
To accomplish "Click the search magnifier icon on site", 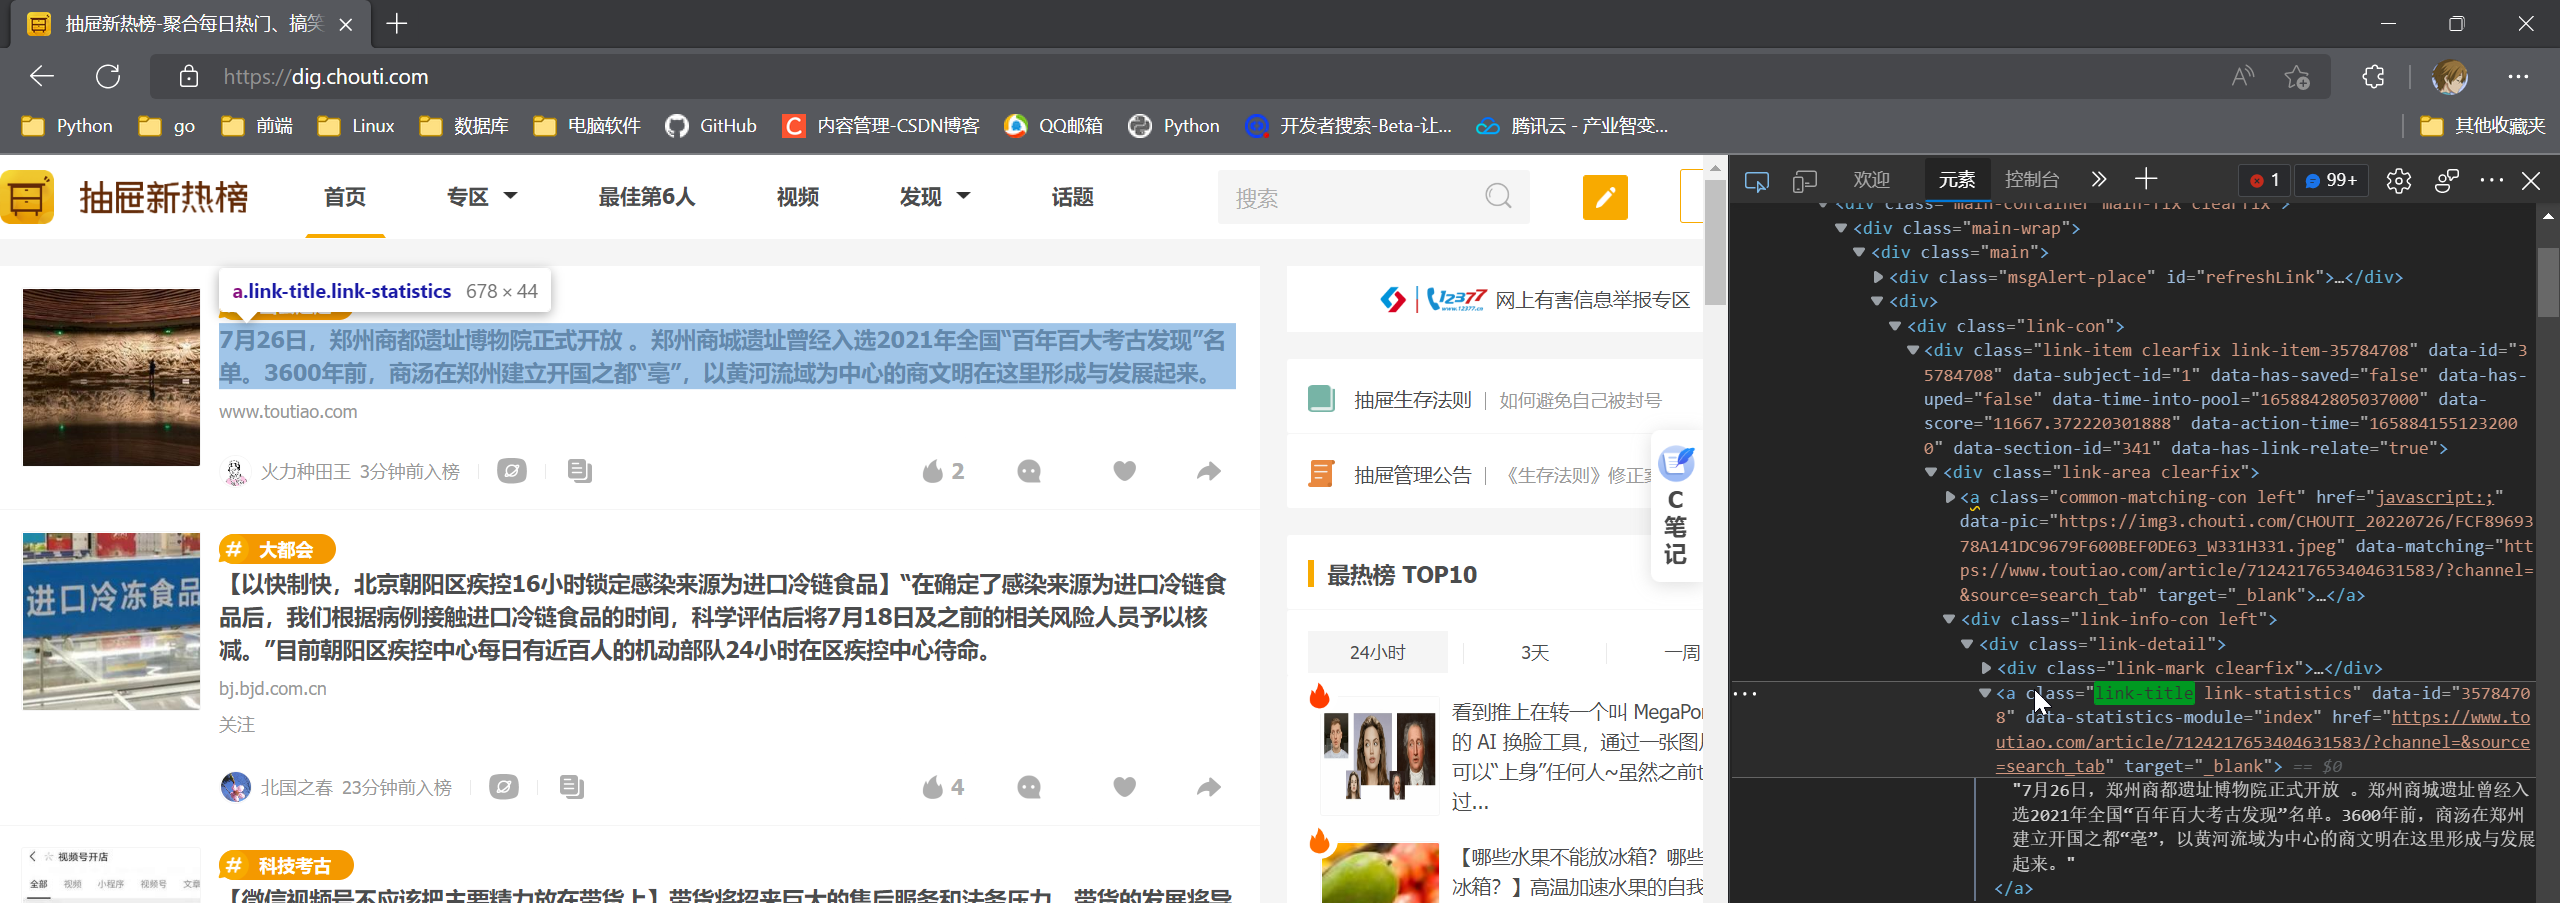I will click(x=1498, y=196).
